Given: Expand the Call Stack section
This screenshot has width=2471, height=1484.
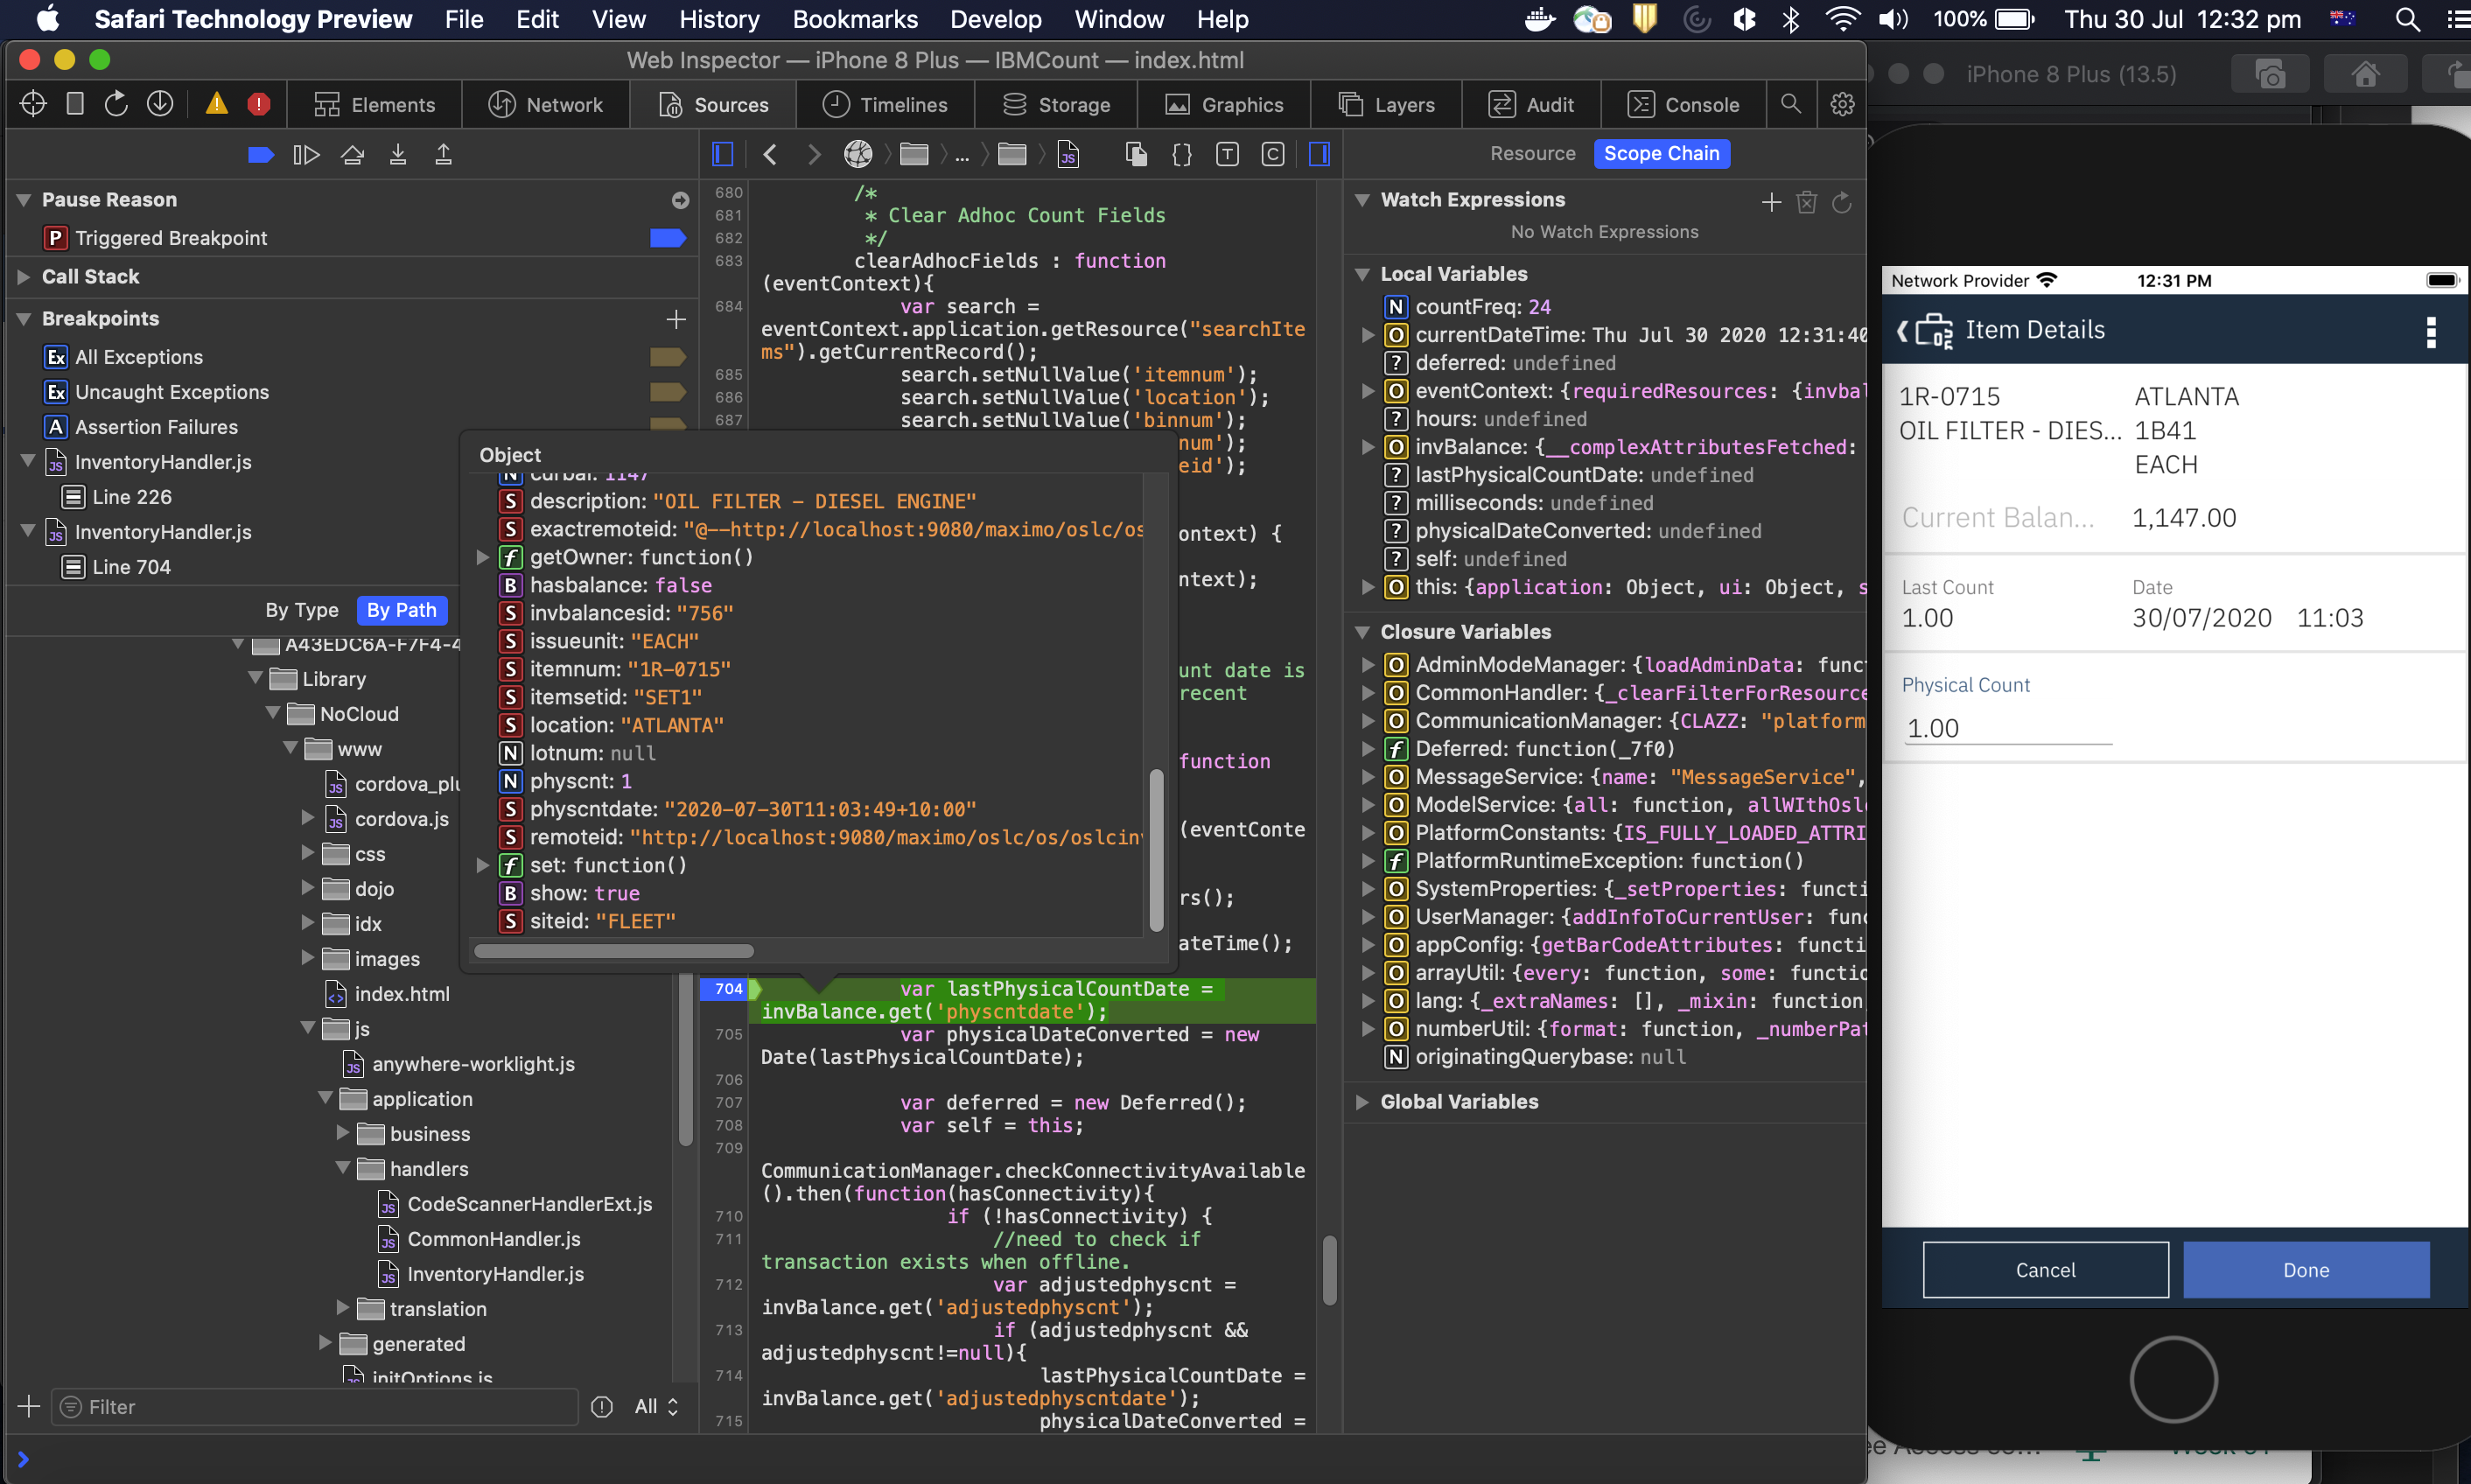Looking at the screenshot, I should [24, 277].
